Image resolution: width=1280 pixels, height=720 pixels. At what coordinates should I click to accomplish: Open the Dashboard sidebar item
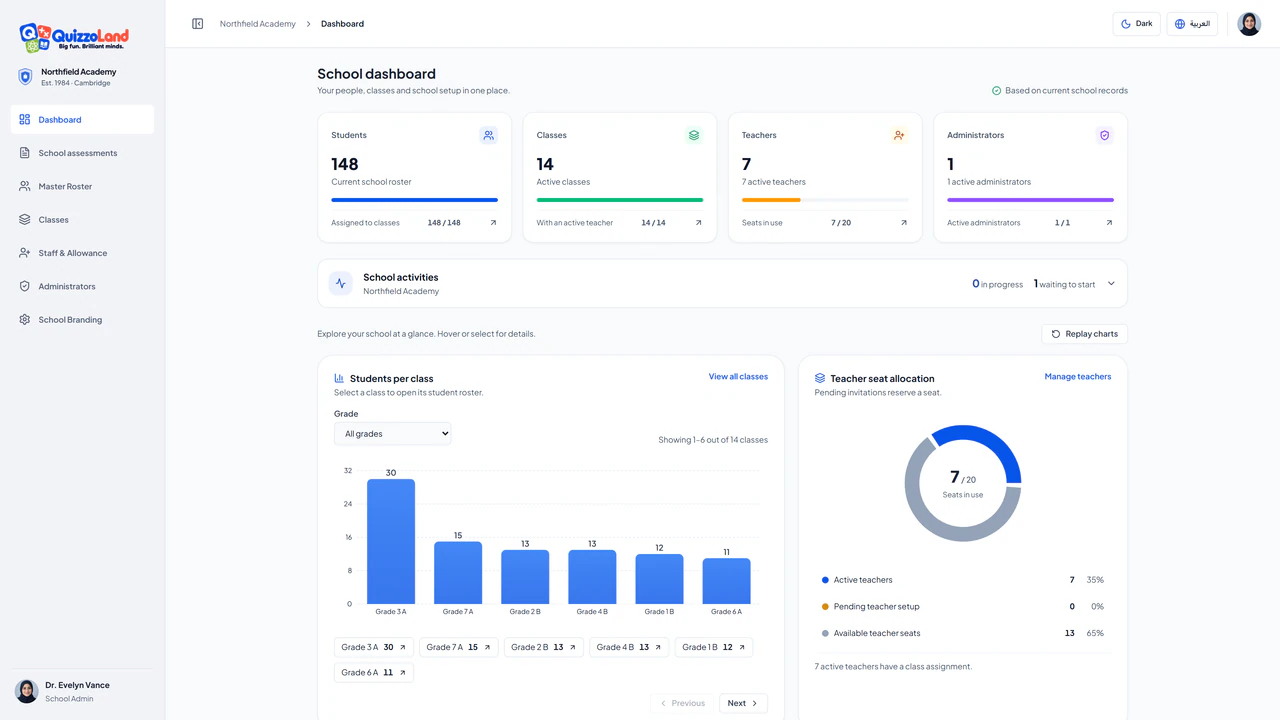[82, 120]
